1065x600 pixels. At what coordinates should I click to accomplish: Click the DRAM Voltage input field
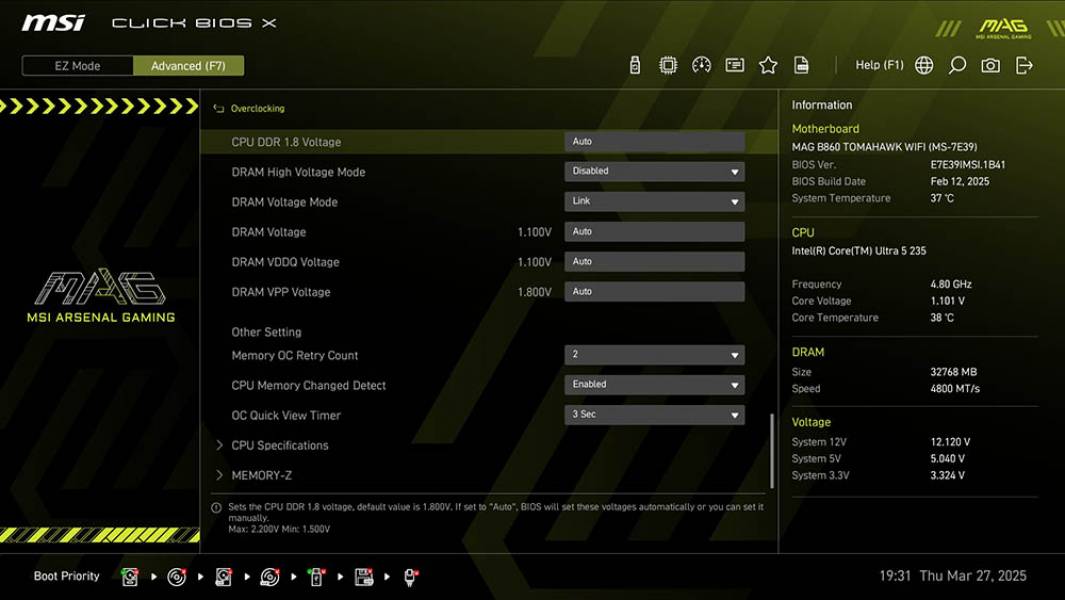[x=654, y=231]
